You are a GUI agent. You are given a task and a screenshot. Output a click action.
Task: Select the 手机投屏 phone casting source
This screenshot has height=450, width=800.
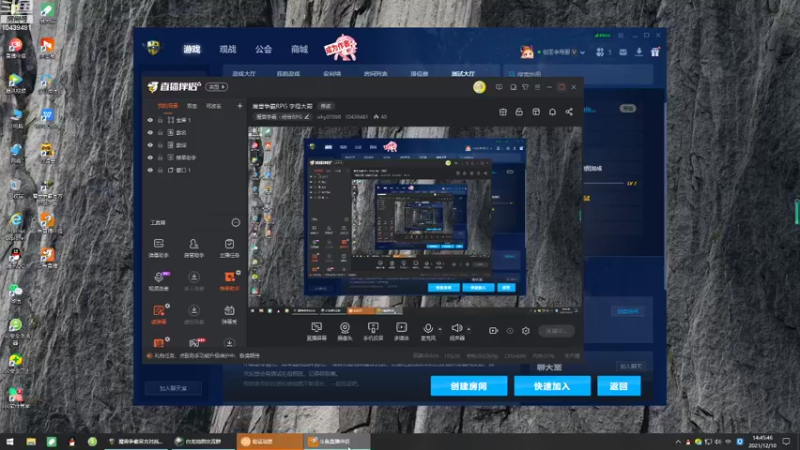click(373, 331)
